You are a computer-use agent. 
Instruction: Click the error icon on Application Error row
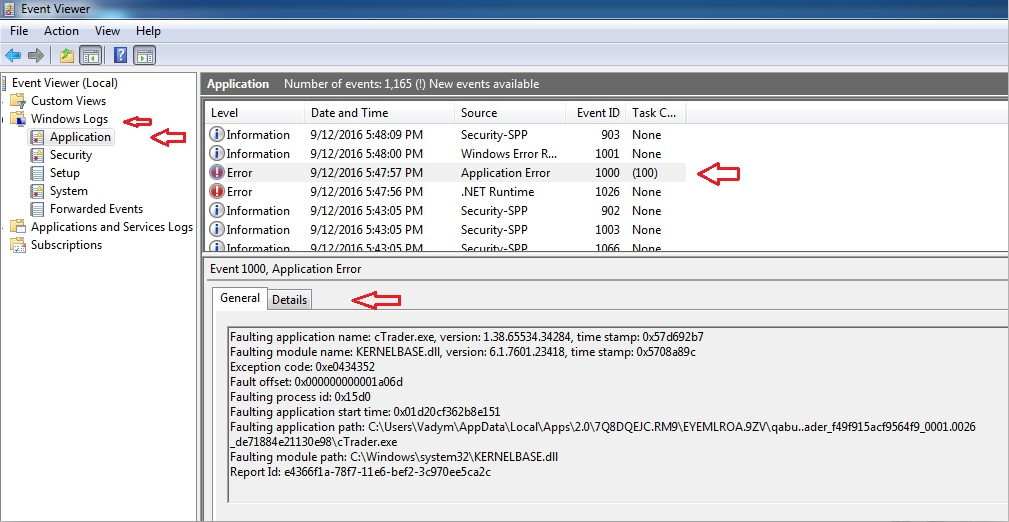point(217,173)
